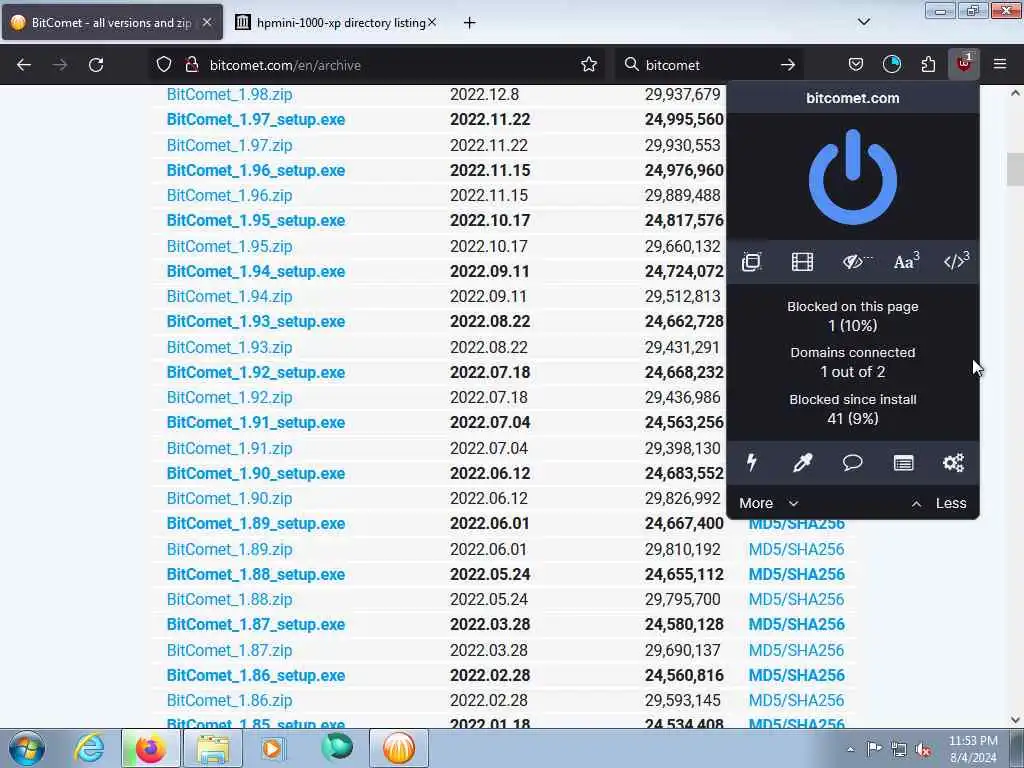Click the vertical scrollbar thumb

1015,168
